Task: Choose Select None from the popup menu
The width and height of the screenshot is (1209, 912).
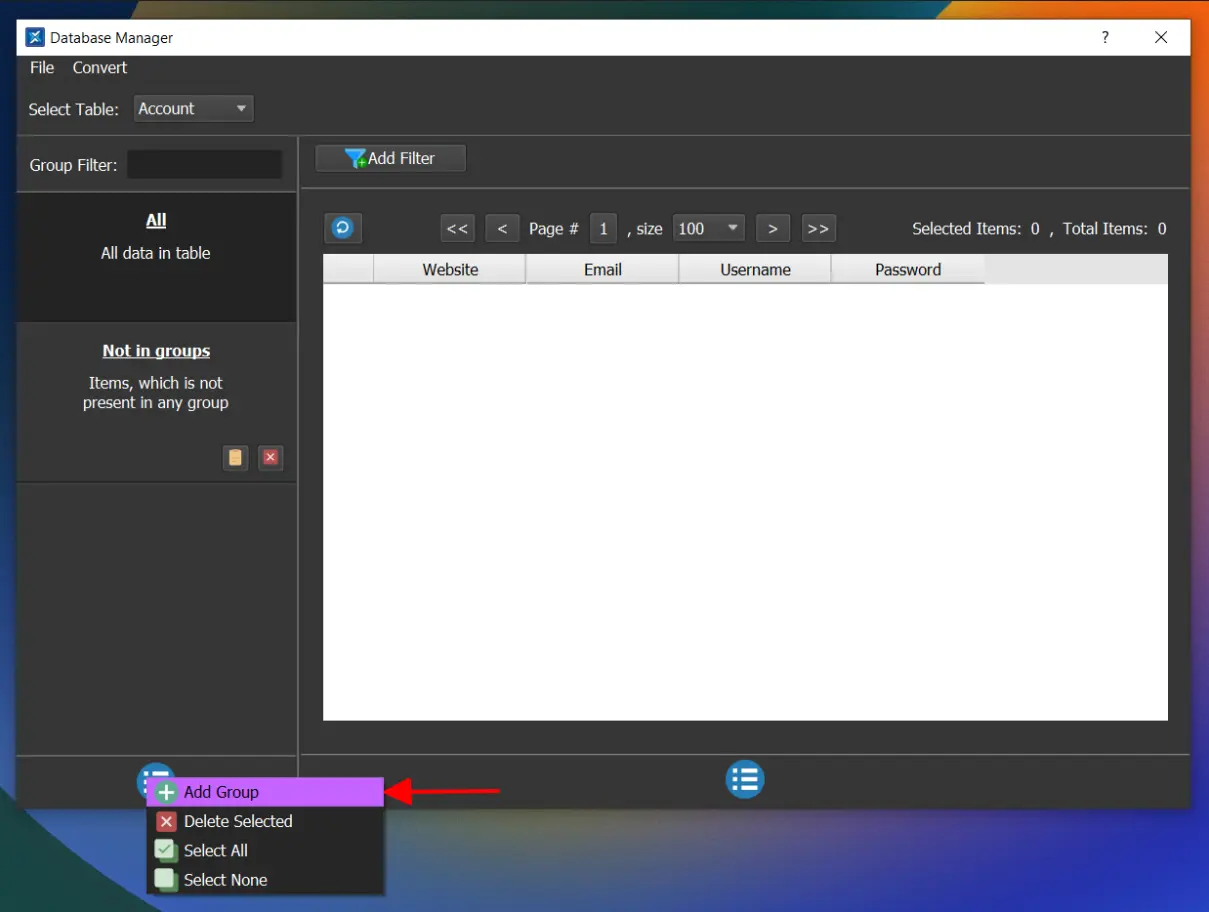Action: tap(265, 880)
